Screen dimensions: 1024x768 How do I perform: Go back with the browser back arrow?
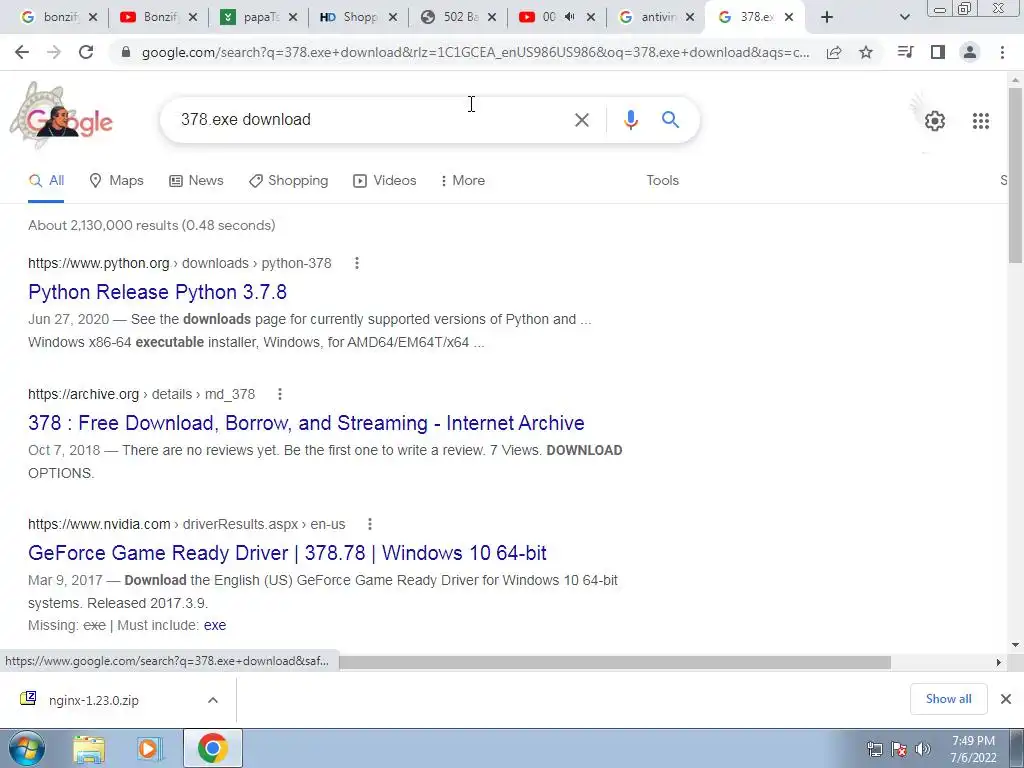[x=22, y=52]
